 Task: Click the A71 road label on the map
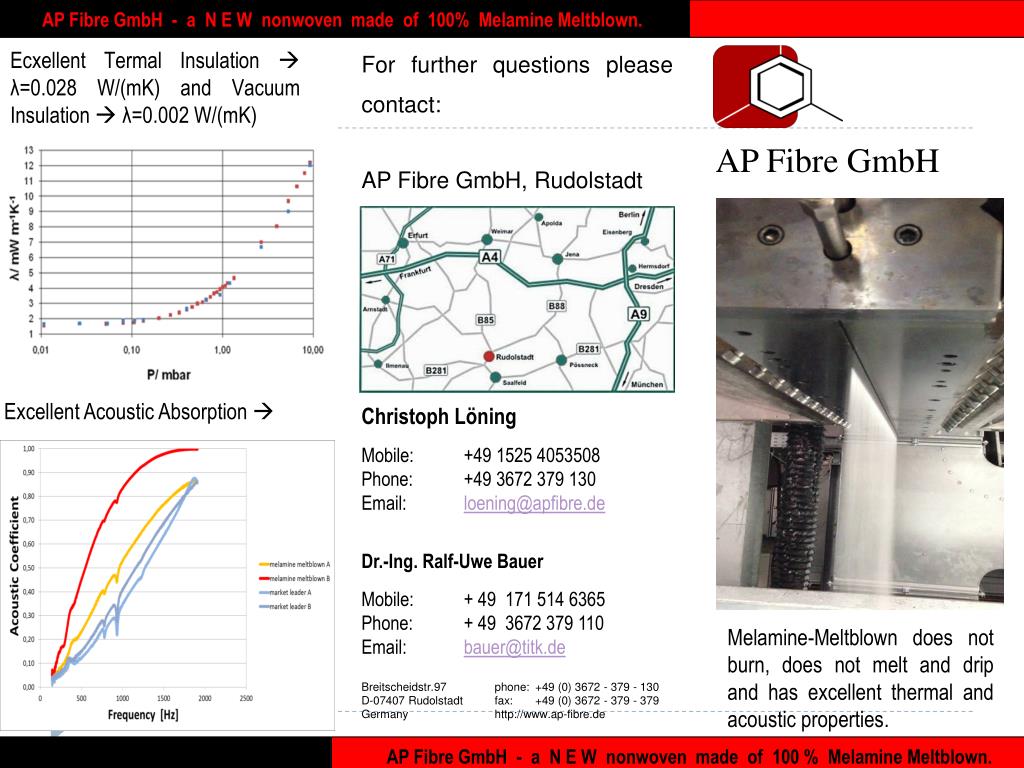coord(387,259)
